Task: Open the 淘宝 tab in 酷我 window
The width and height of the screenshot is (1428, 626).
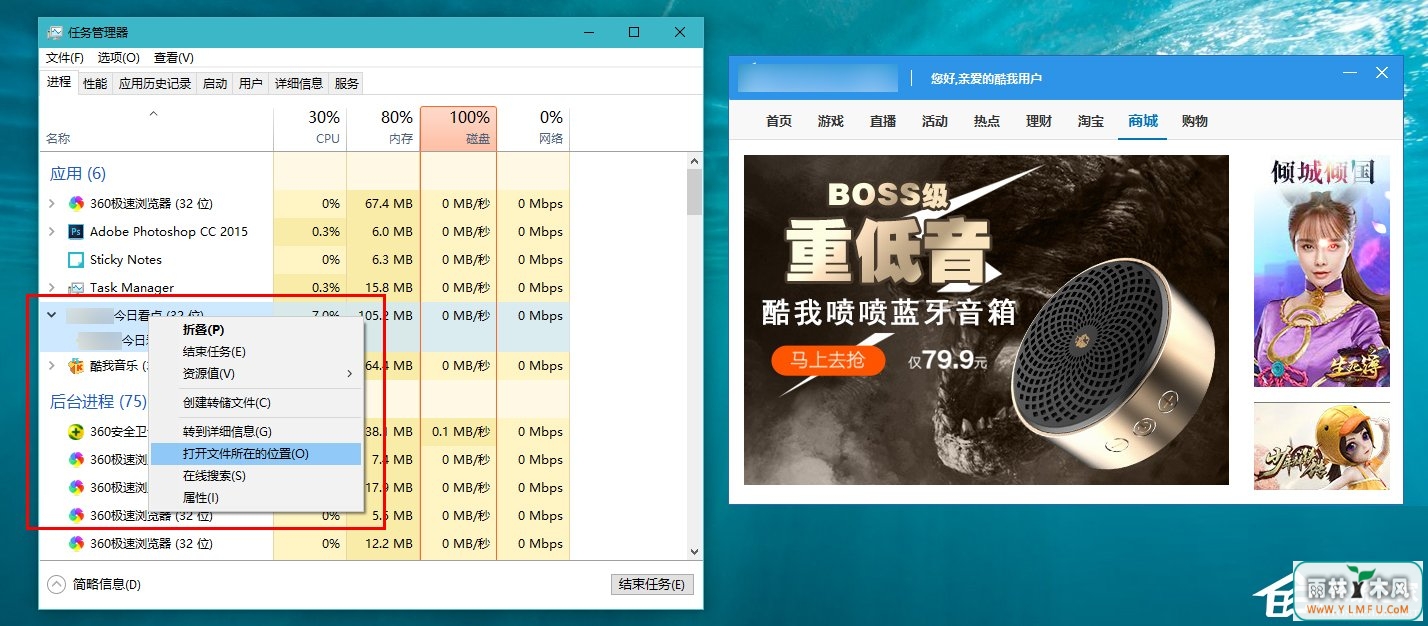Action: (1091, 121)
